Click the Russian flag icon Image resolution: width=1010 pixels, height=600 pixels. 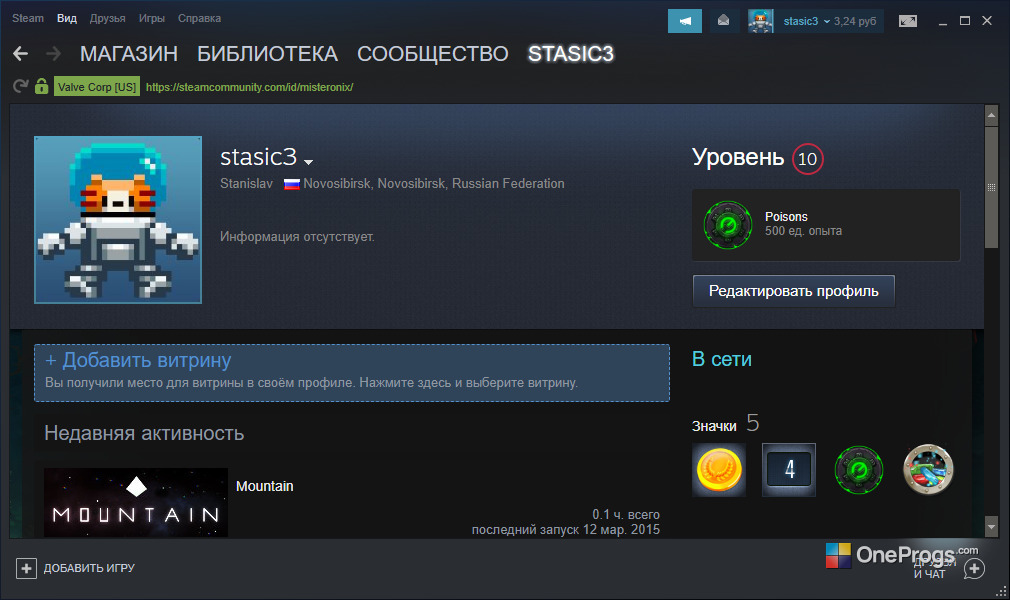tap(292, 184)
